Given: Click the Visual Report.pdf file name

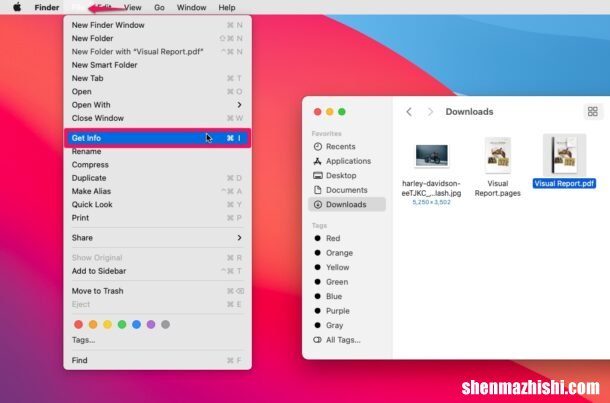Looking at the screenshot, I should pos(564,184).
